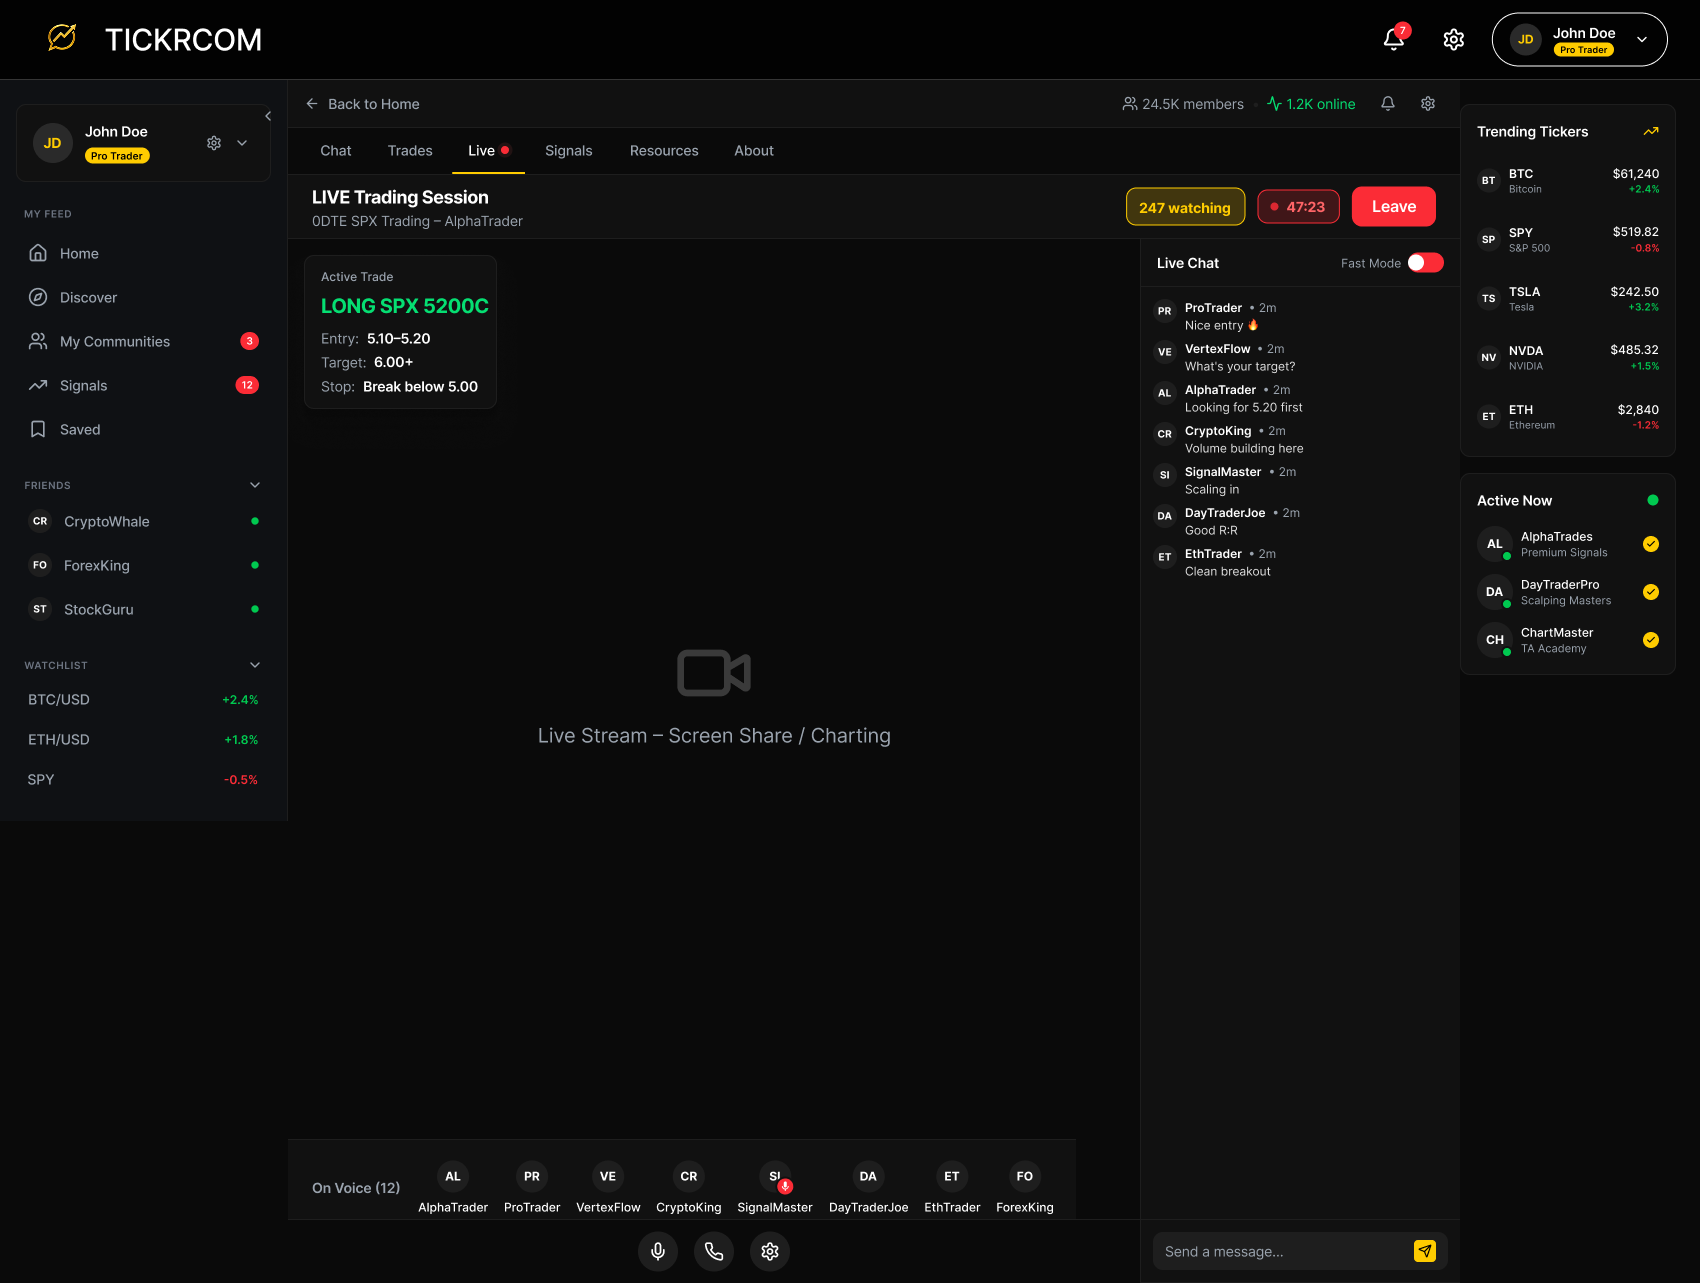
Task: Collapse the Friends section
Action: (x=255, y=485)
